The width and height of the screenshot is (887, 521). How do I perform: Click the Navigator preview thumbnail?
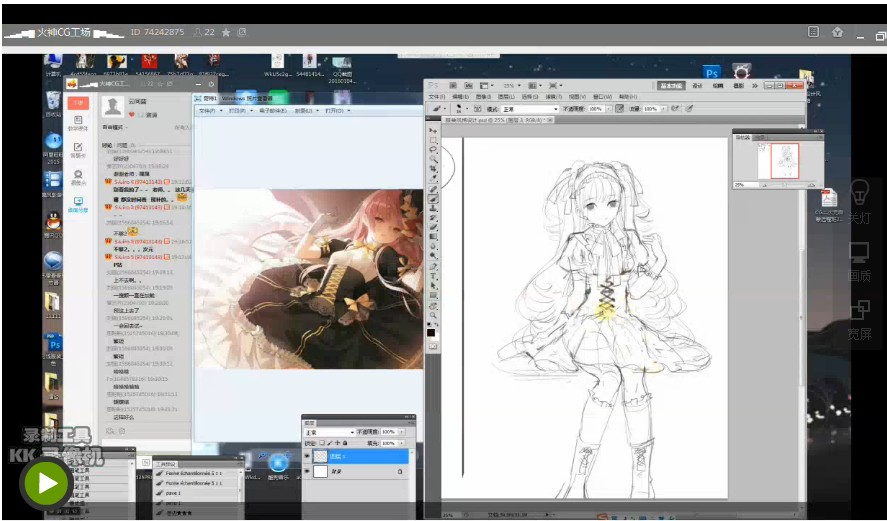pyautogui.click(x=779, y=161)
